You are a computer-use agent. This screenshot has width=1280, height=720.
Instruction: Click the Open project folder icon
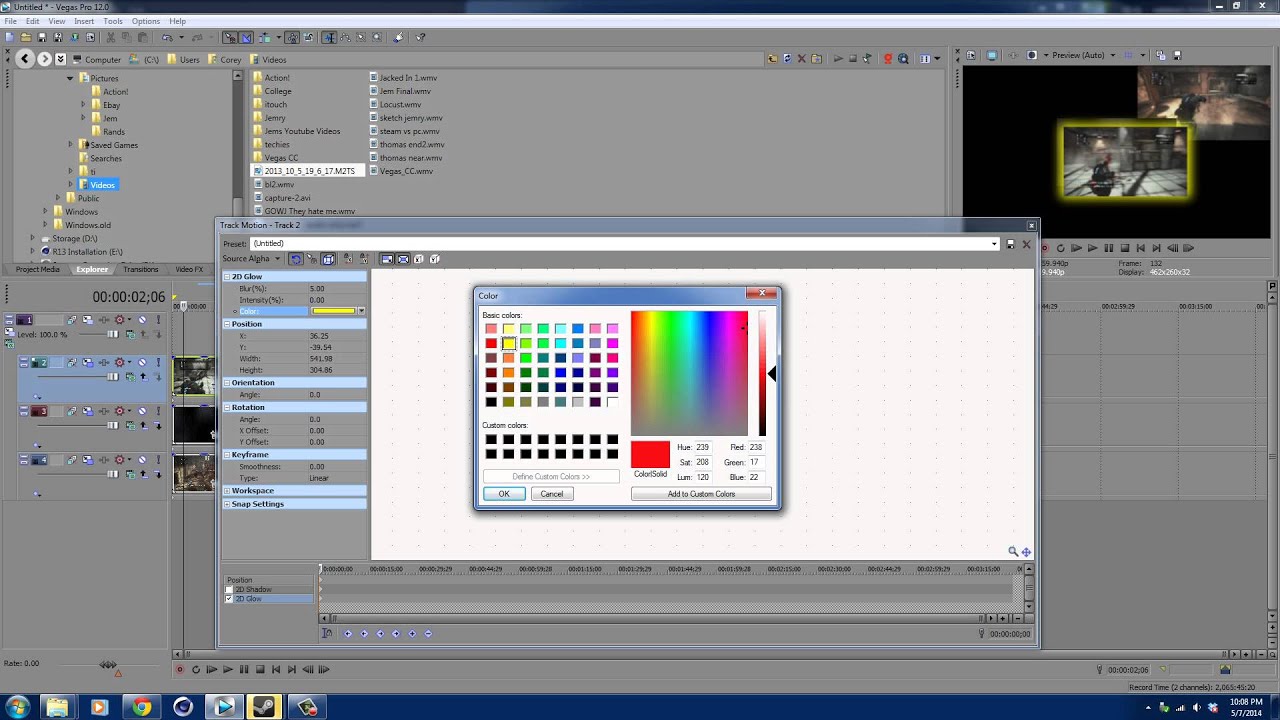[x=26, y=38]
